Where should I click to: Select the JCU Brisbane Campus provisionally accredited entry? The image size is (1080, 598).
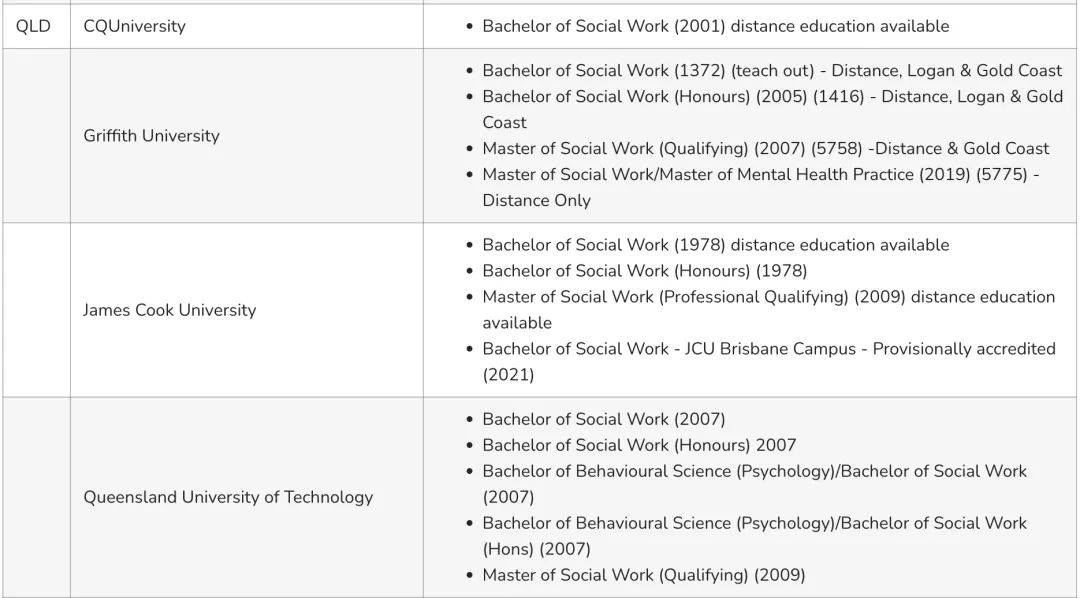pos(768,349)
